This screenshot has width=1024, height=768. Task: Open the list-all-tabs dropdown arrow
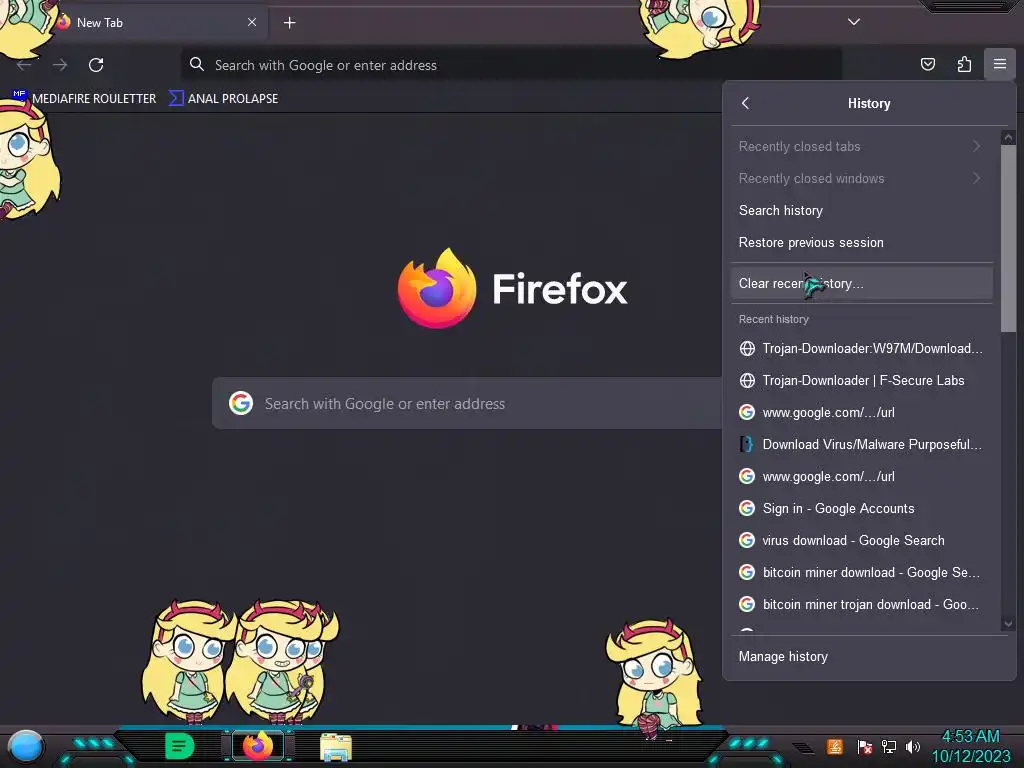[854, 22]
